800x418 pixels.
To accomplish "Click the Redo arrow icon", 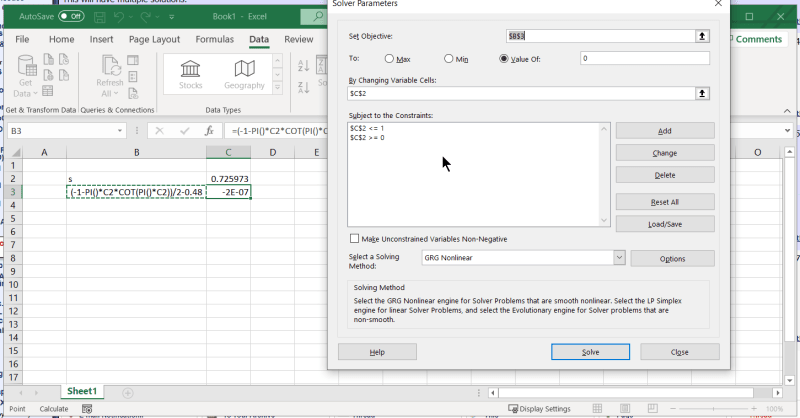I will click(x=145, y=17).
